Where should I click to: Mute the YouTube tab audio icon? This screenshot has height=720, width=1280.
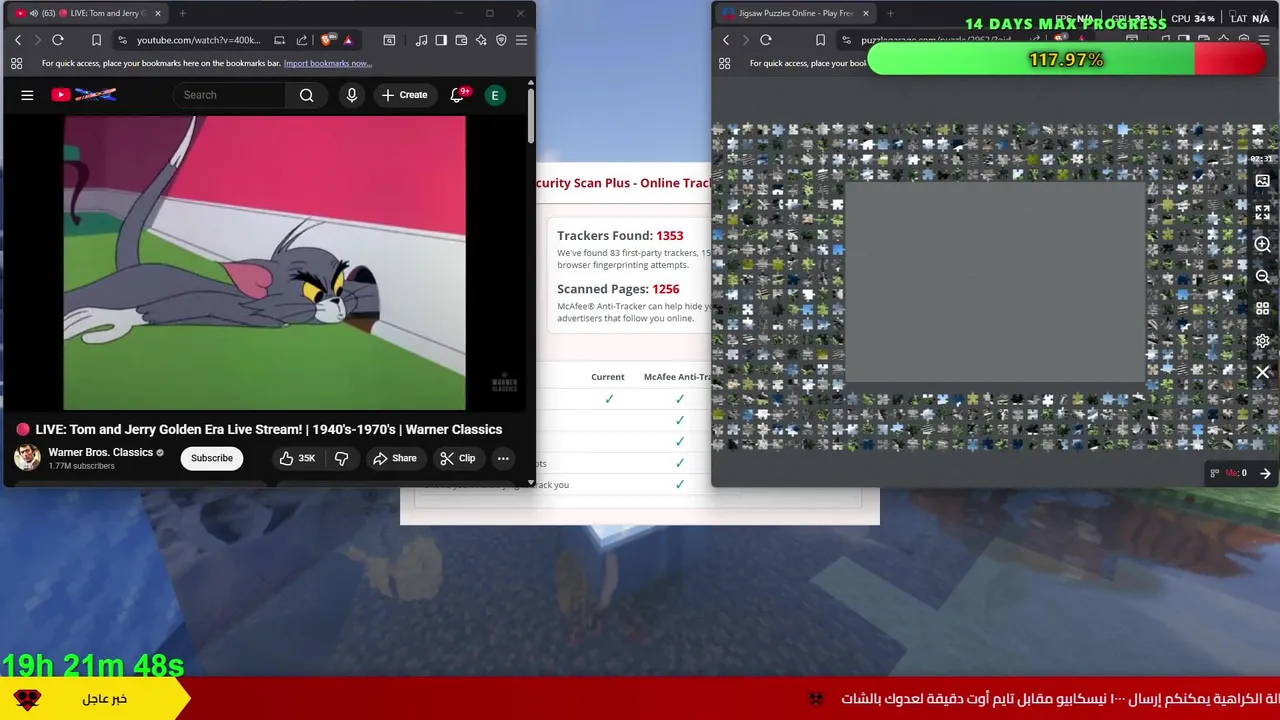point(33,13)
